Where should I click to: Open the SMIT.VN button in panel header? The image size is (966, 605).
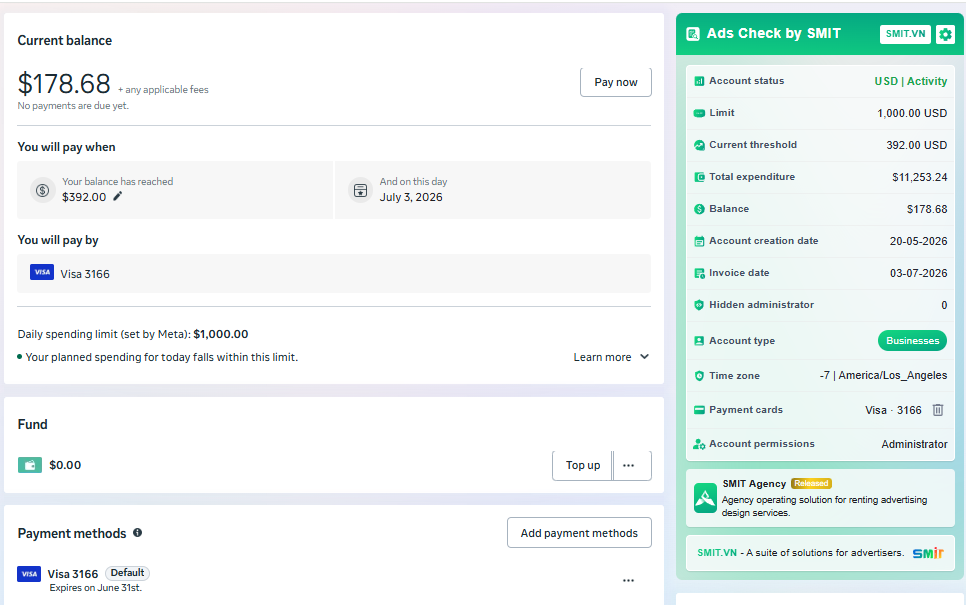(905, 34)
